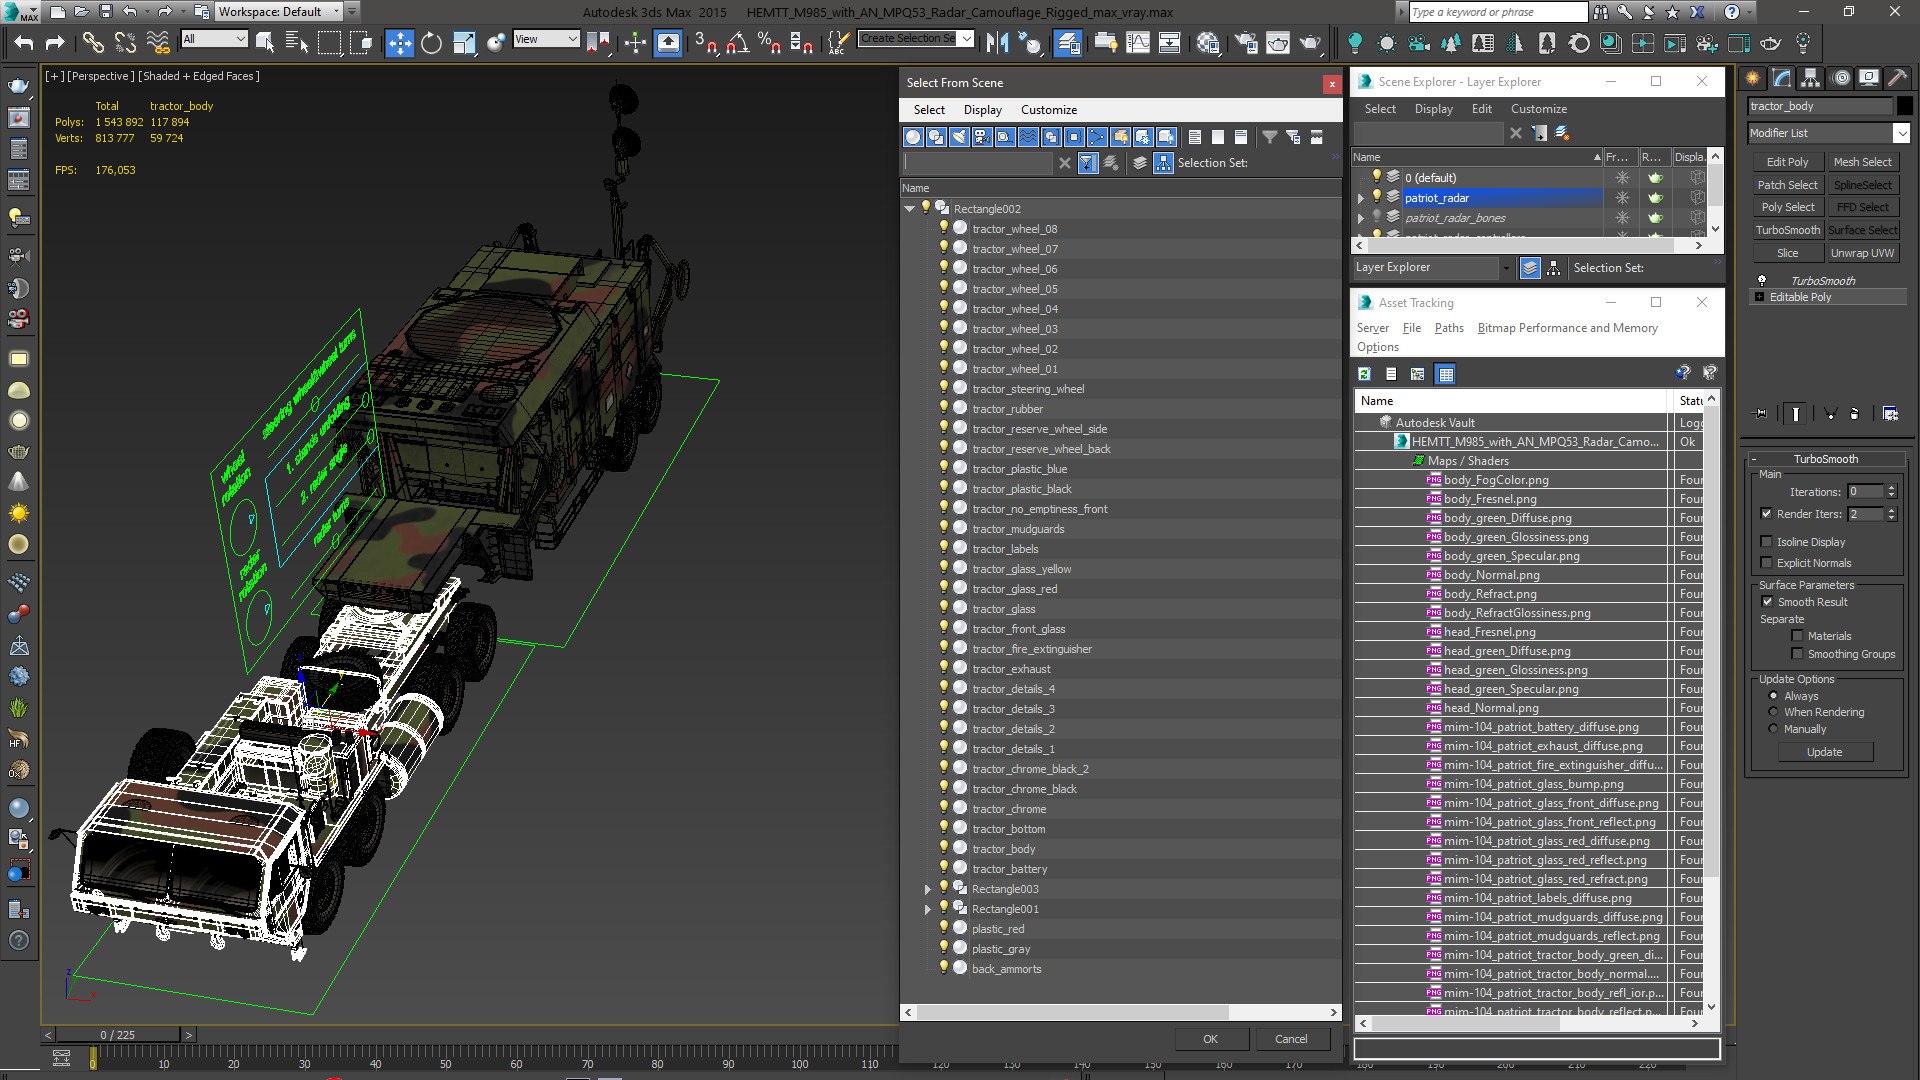Enable Separate by Materials checkbox
Screen dimensions: 1920x1080
[x=1797, y=636]
